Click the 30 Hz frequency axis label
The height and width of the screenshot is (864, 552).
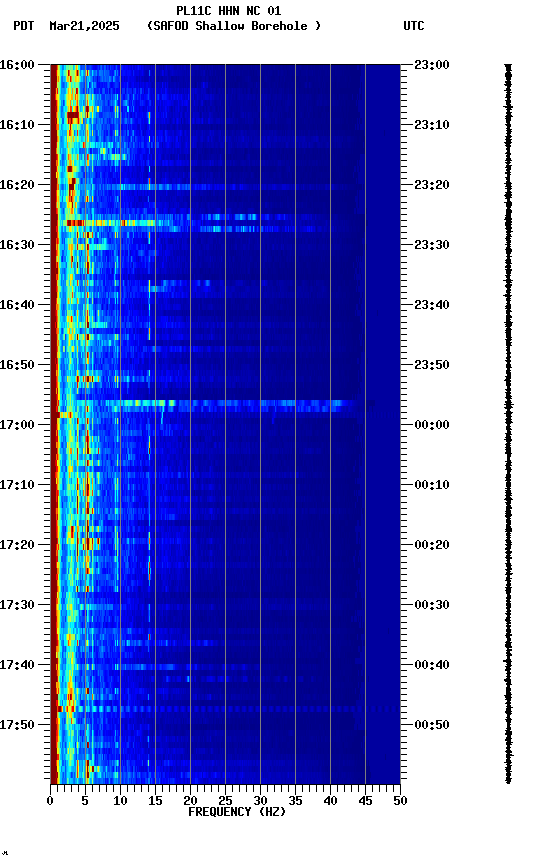coord(260,801)
